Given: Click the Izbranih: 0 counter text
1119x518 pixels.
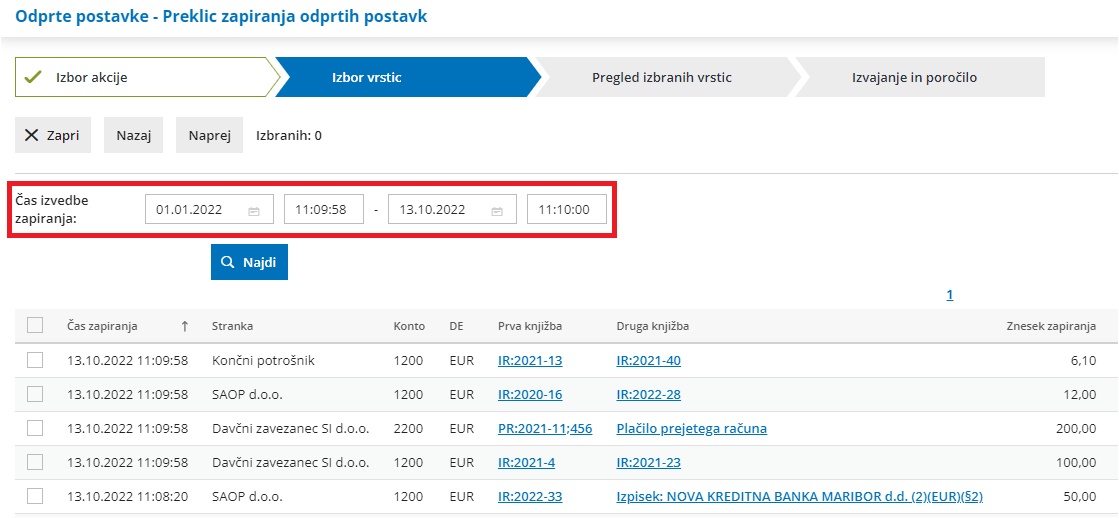Looking at the screenshot, I should click(x=289, y=136).
